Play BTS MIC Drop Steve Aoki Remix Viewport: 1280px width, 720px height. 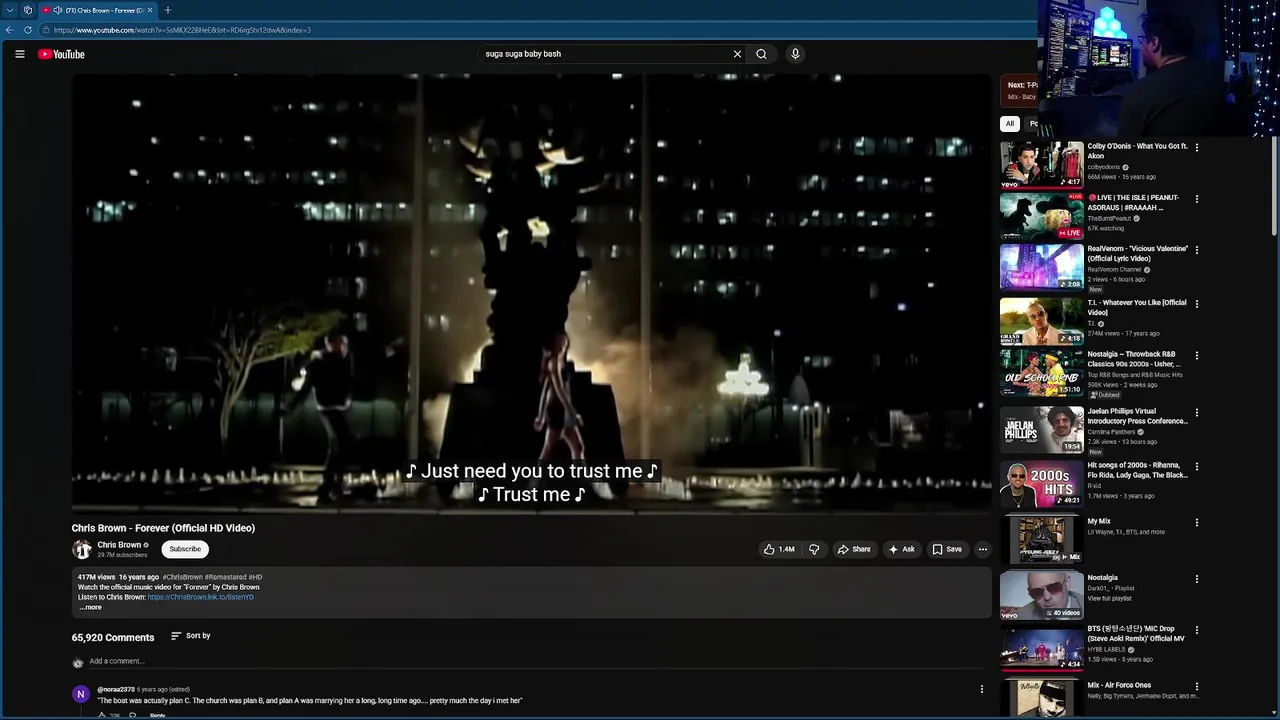pyautogui.click(x=1041, y=648)
